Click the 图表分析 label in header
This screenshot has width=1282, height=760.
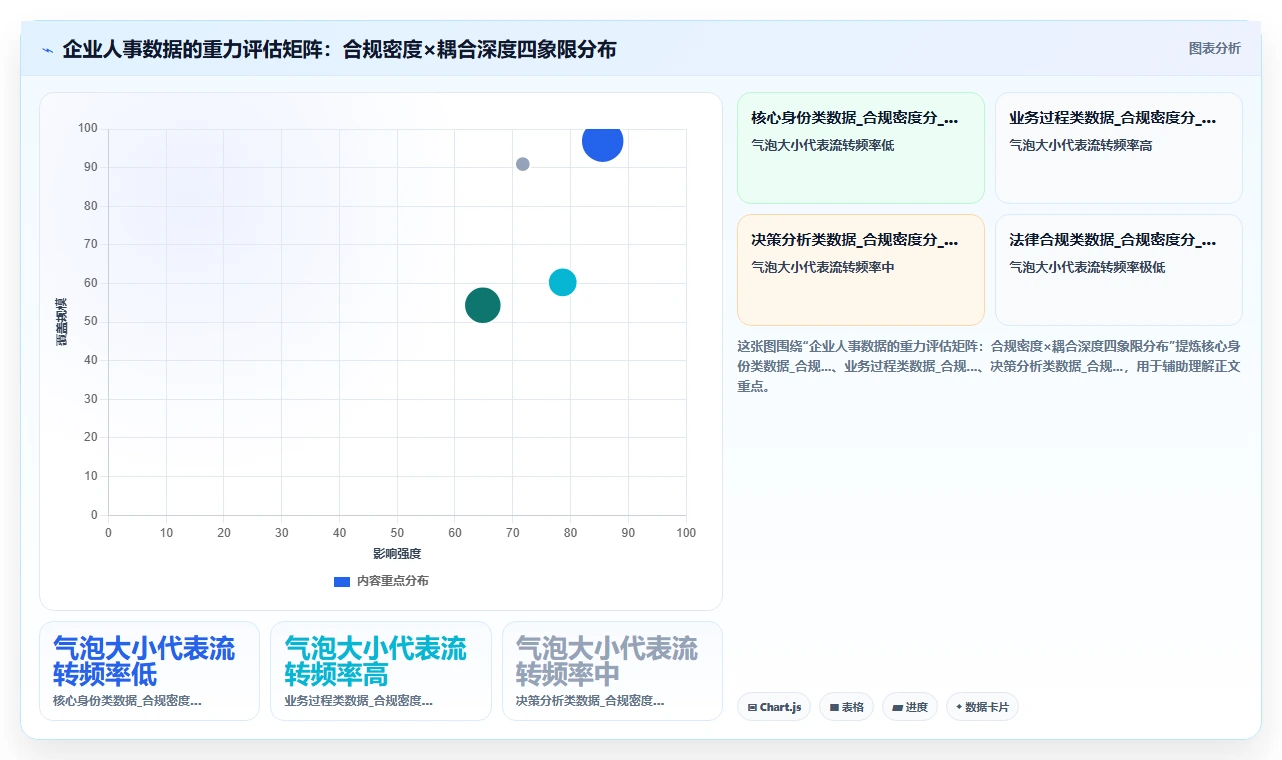(1214, 48)
